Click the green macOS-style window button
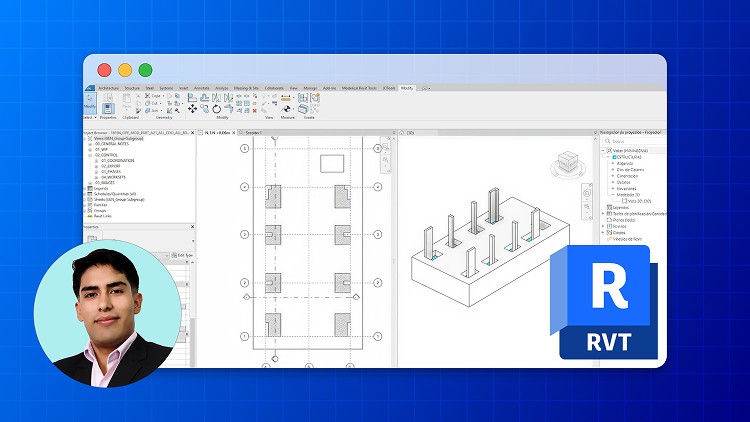Image resolution: width=750 pixels, height=422 pixels. pyautogui.click(x=145, y=70)
